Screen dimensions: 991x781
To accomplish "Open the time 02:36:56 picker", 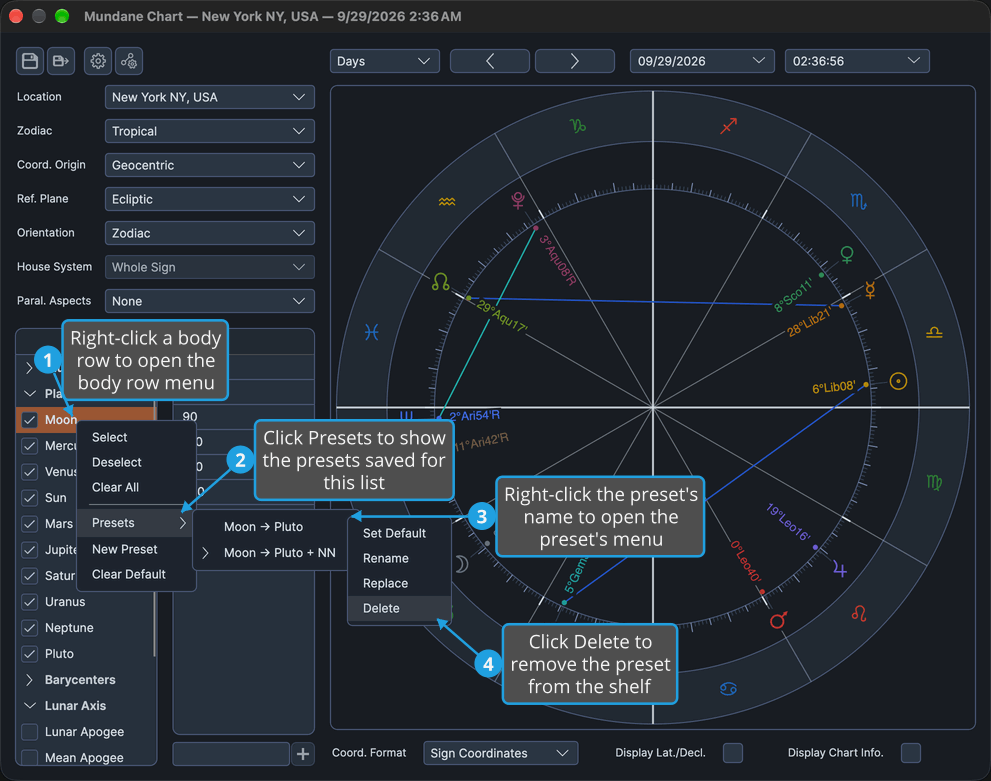I will (857, 61).
